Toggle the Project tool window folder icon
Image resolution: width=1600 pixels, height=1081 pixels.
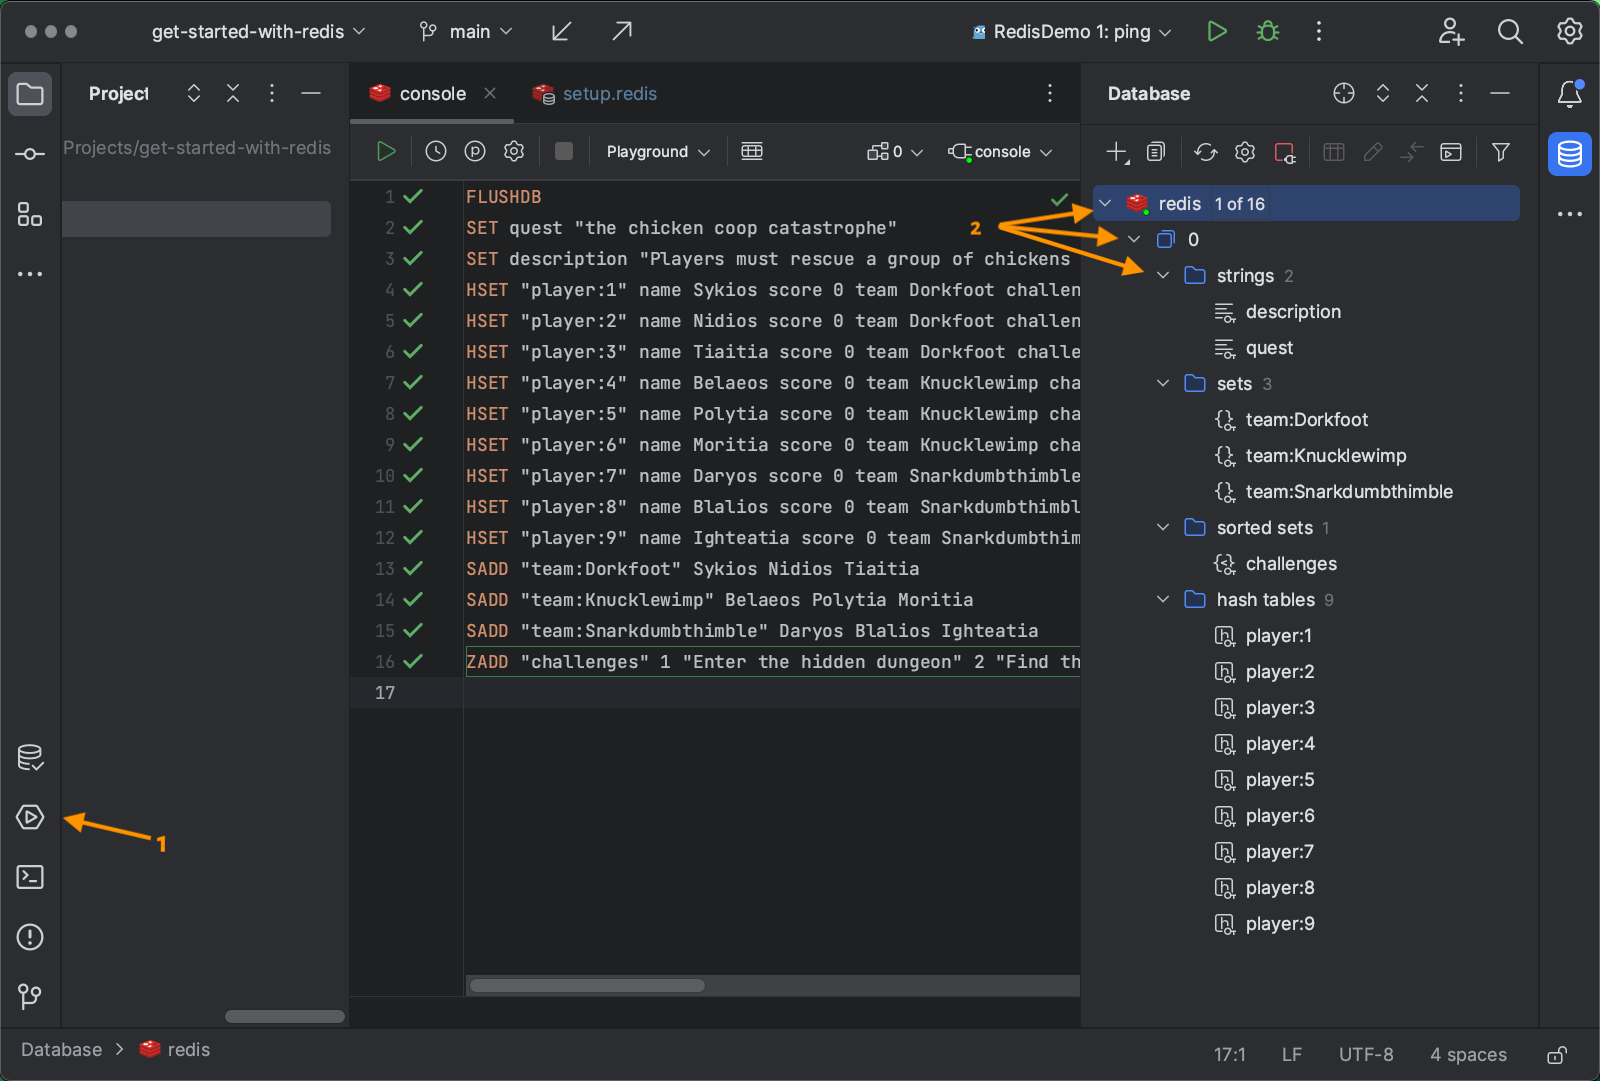point(30,94)
